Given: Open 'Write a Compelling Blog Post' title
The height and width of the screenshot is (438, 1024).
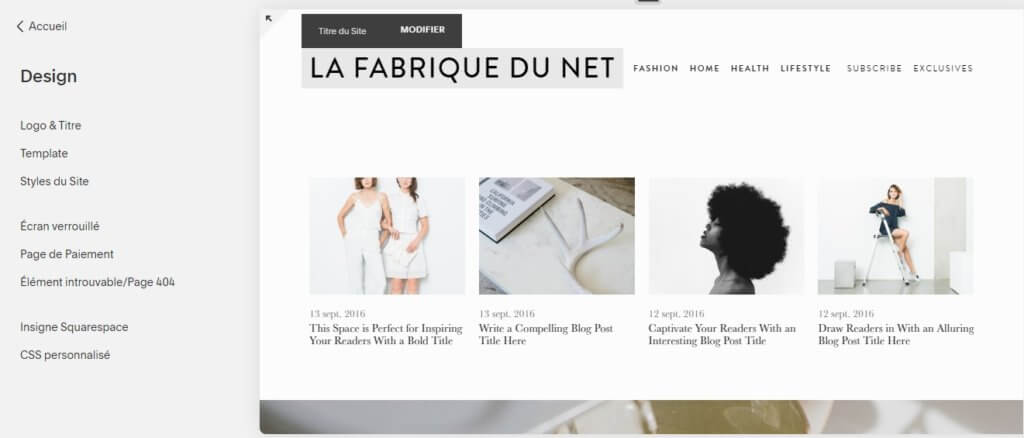Looking at the screenshot, I should click(x=546, y=334).
